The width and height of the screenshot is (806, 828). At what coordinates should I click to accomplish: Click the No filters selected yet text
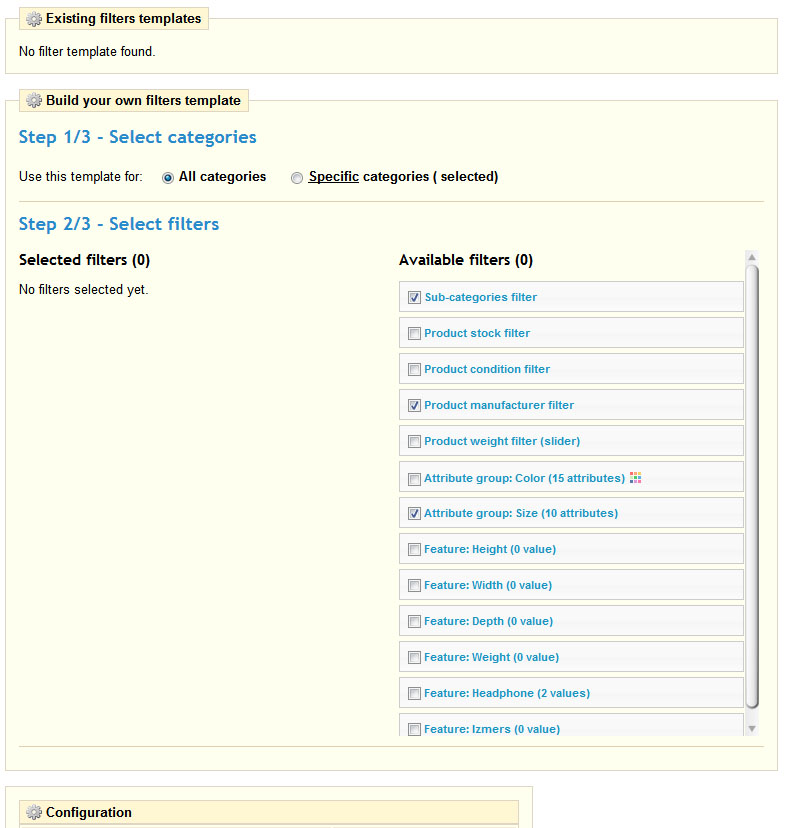(x=83, y=289)
